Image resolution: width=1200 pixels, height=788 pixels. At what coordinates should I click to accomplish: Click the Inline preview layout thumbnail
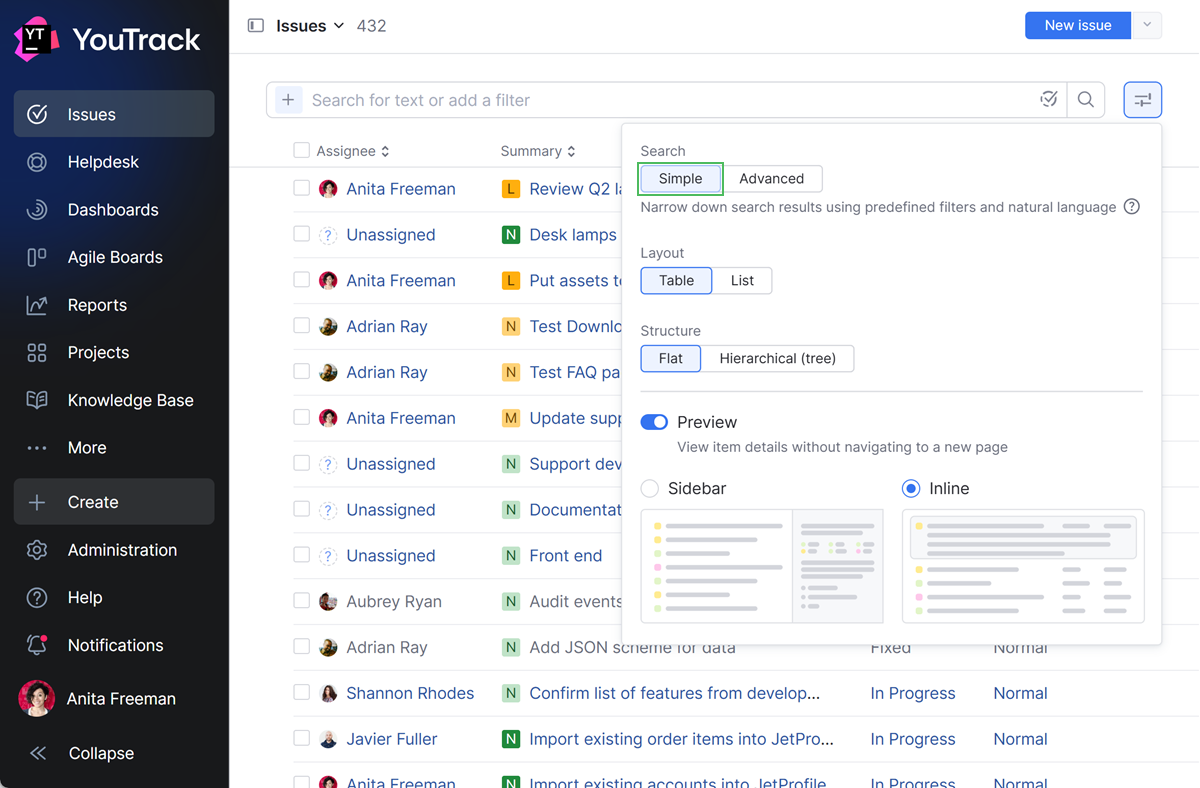click(1023, 566)
